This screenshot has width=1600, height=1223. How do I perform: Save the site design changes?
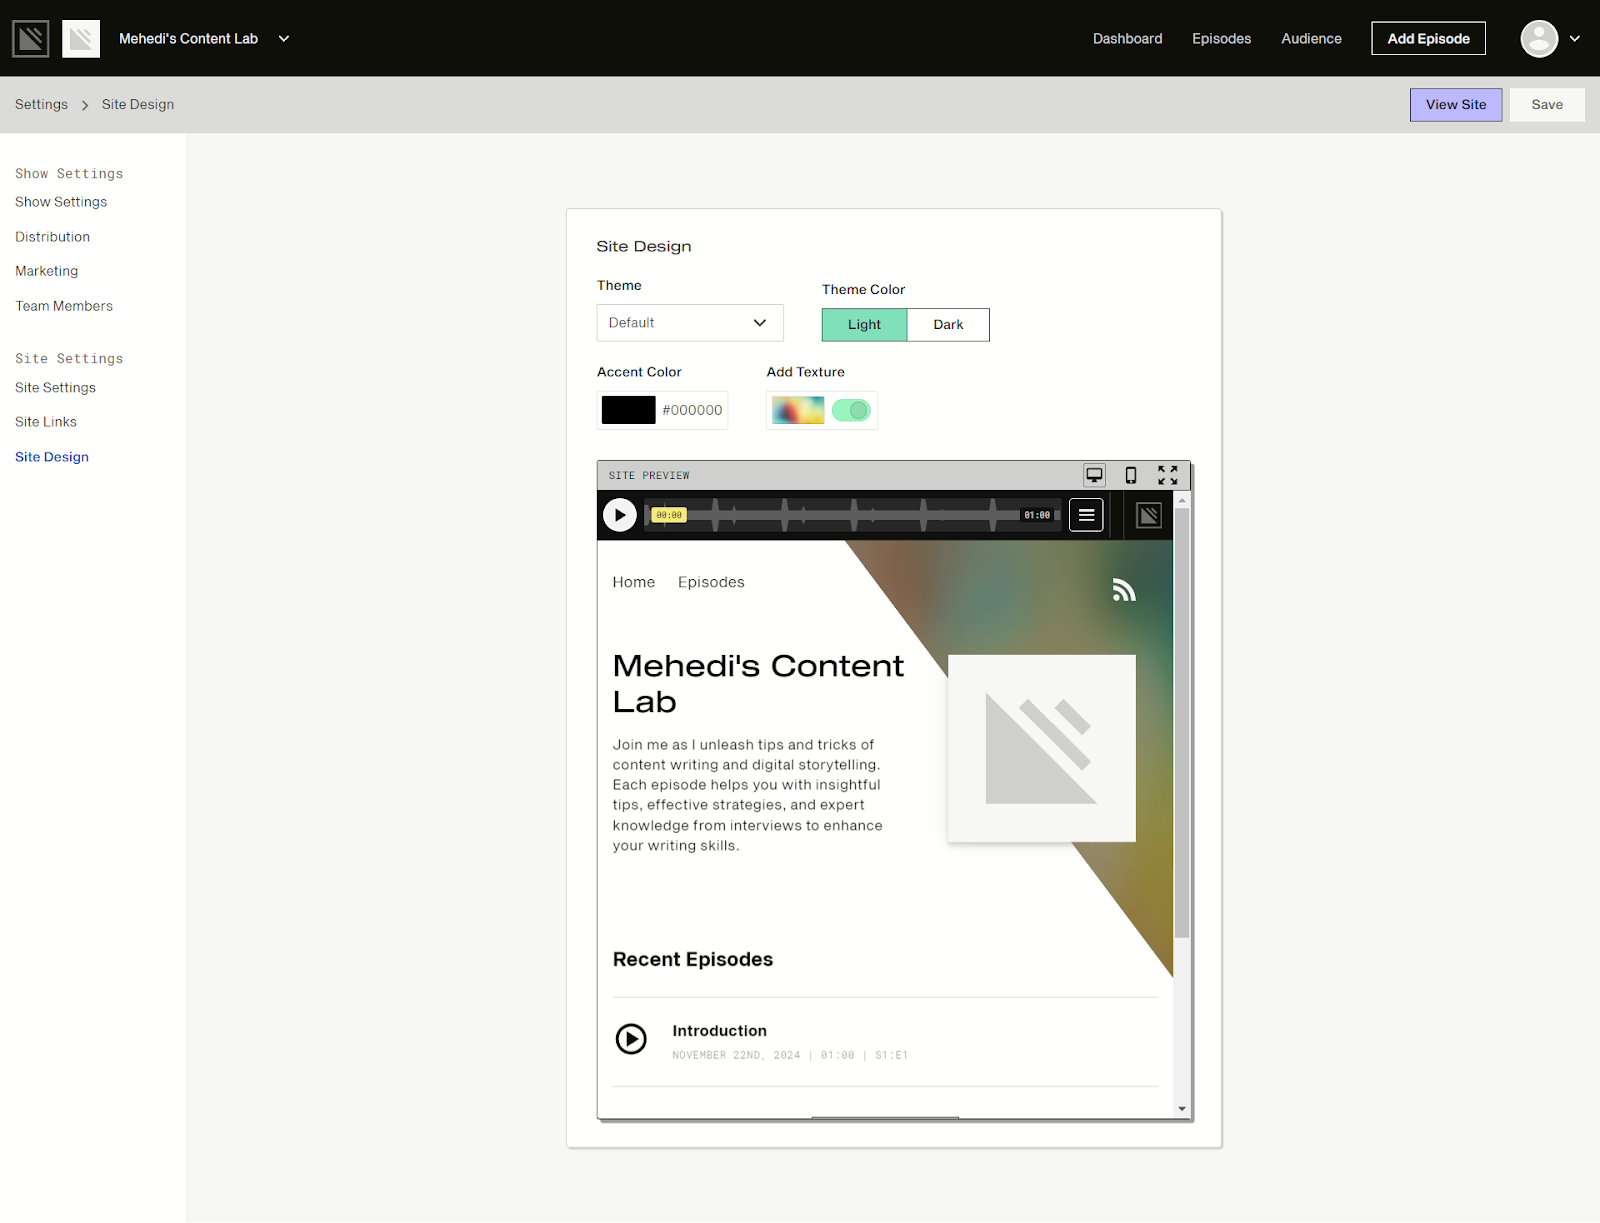[1546, 104]
